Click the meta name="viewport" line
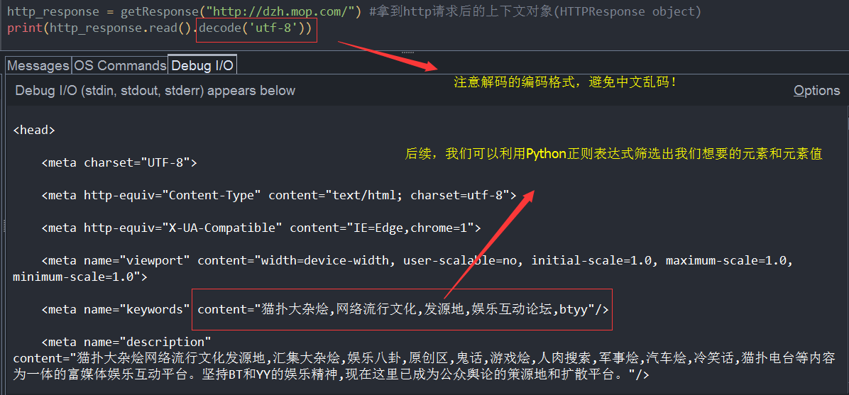Image resolution: width=849 pixels, height=395 pixels. pos(417,260)
